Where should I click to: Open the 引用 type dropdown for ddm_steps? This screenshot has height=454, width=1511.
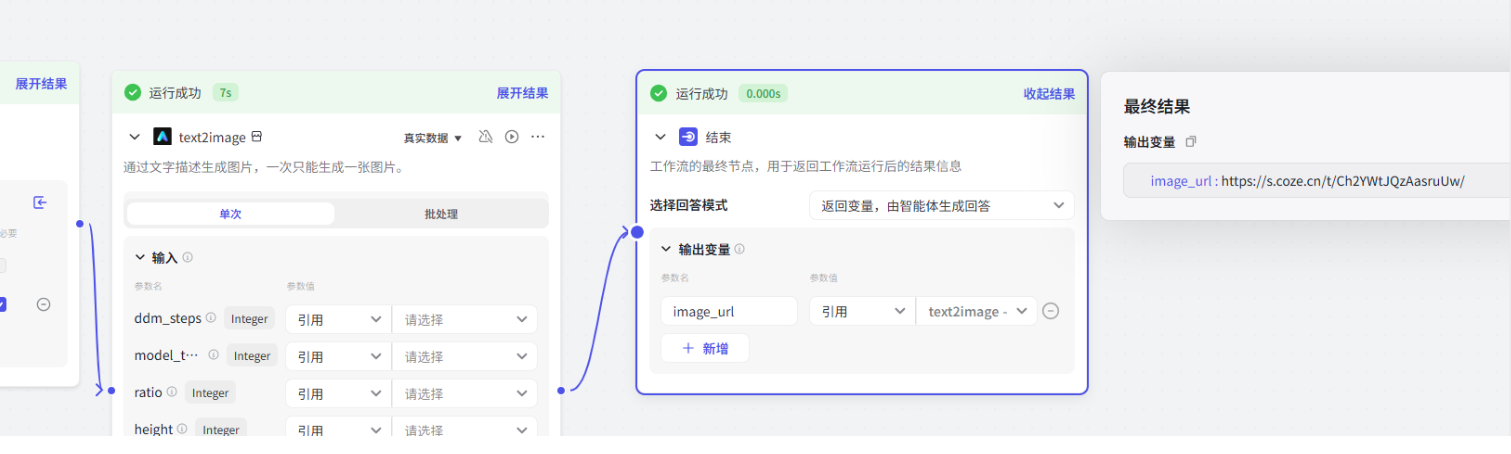coord(338,319)
